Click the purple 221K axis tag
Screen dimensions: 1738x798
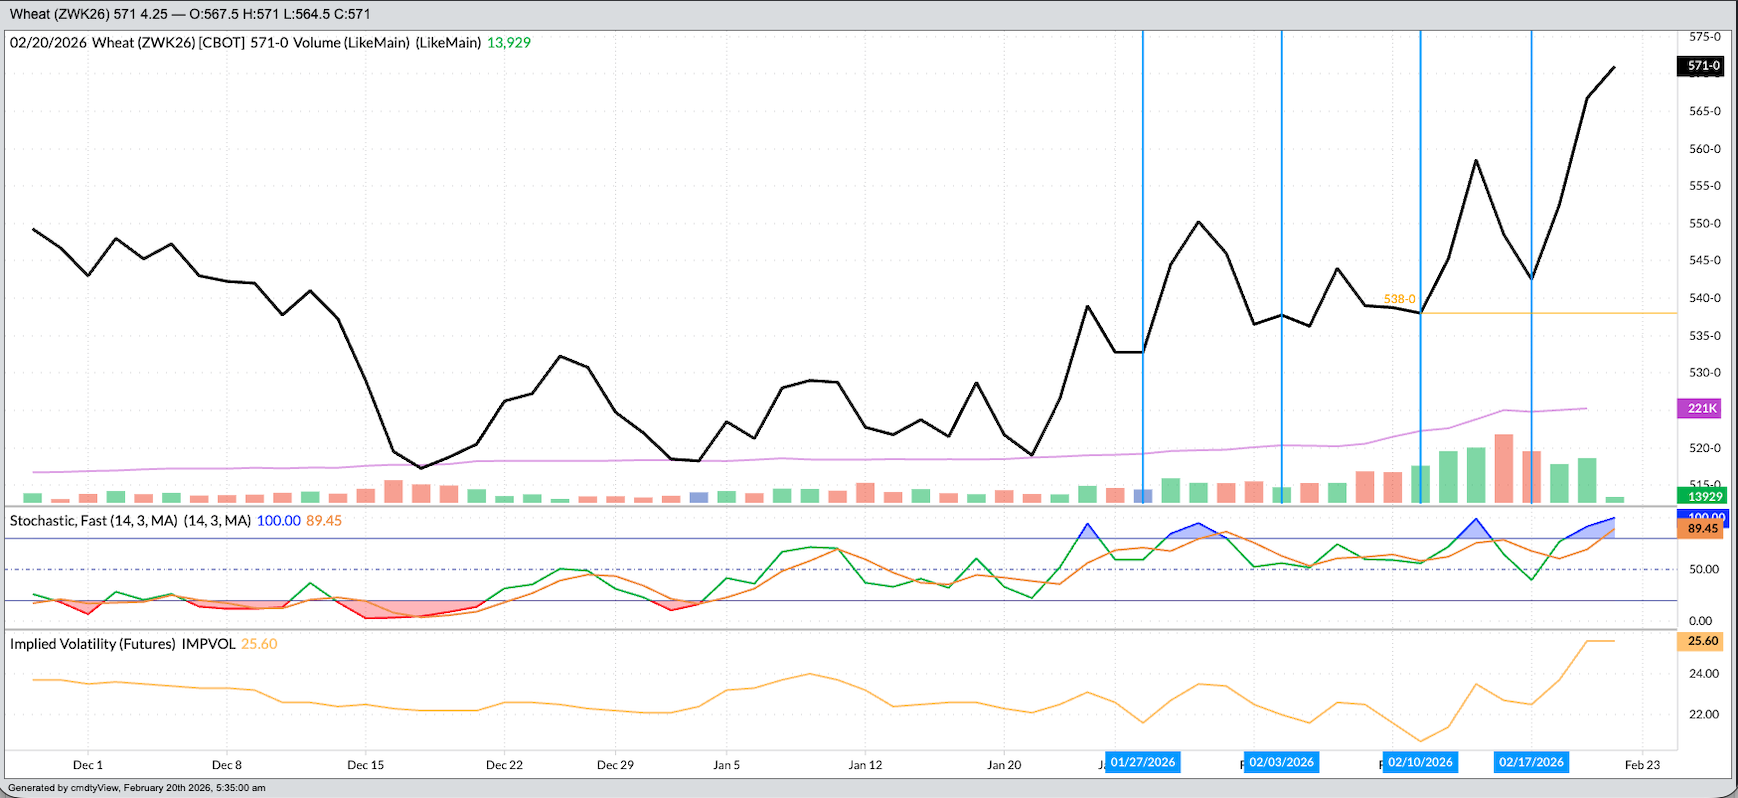[x=1702, y=408]
